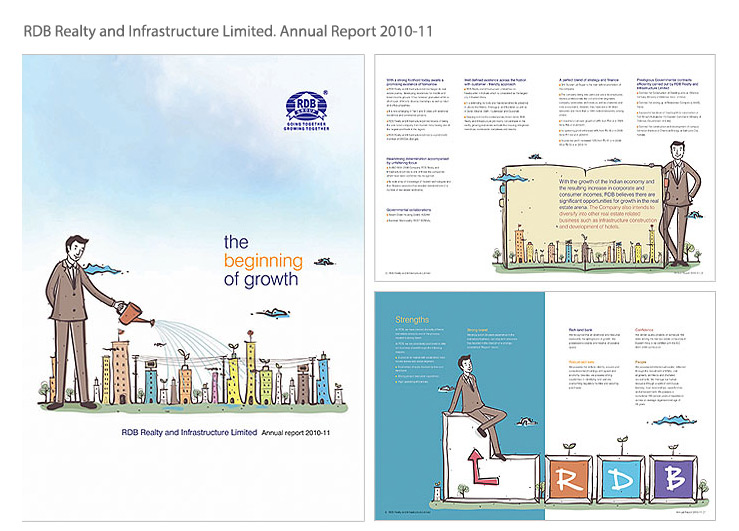
Task: Open the Strengths spread thumbnail
Action: coord(545,406)
